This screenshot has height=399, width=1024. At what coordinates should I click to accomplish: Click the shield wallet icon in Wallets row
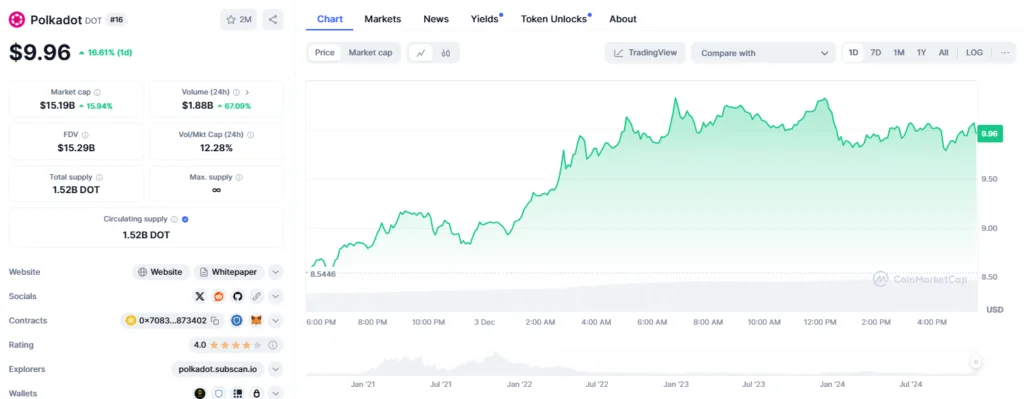tap(219, 393)
